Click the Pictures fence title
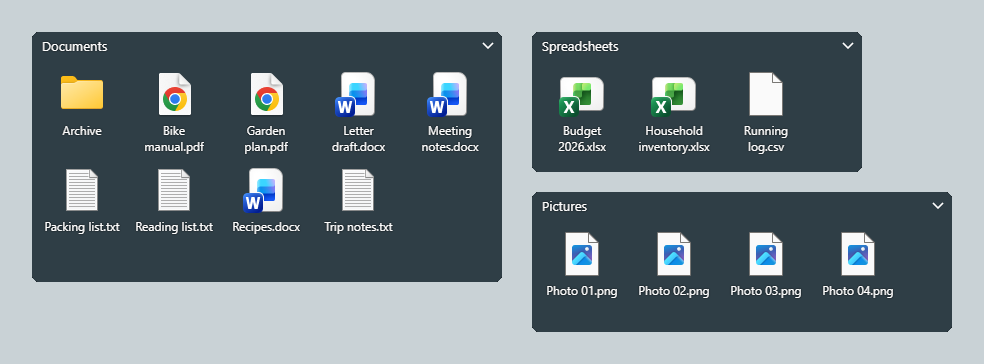984x364 pixels. [564, 206]
